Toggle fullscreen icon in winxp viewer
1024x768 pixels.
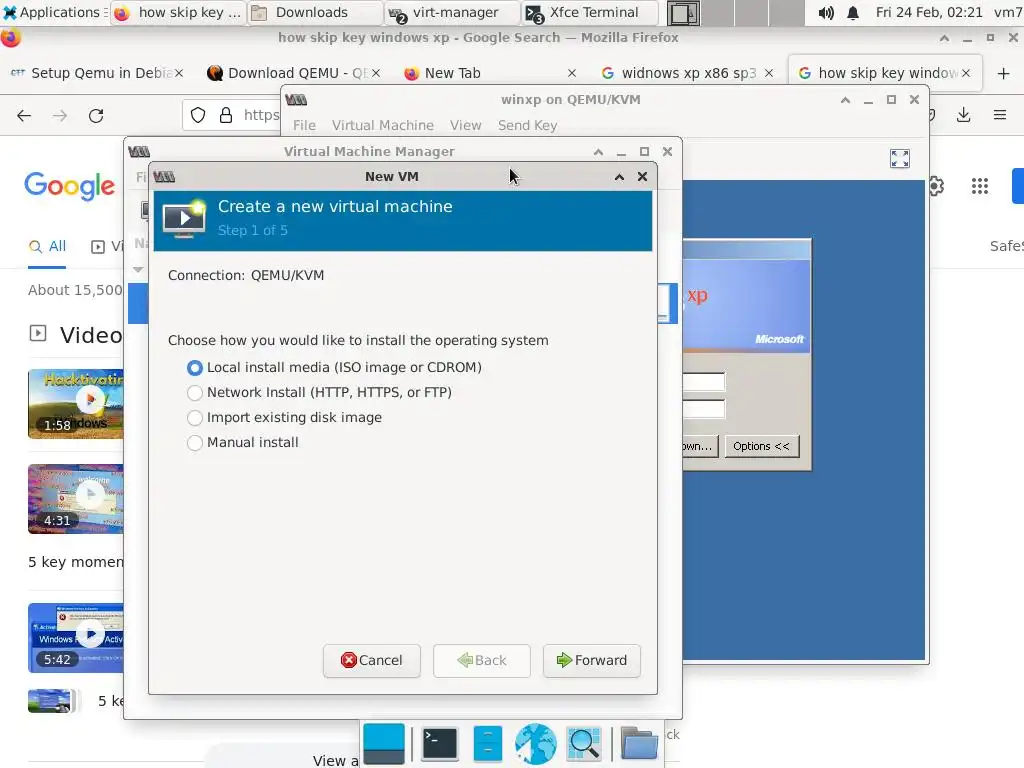click(900, 158)
